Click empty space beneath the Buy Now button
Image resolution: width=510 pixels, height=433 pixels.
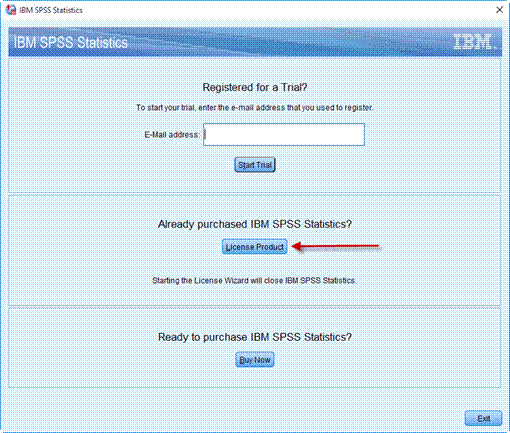coord(255,377)
